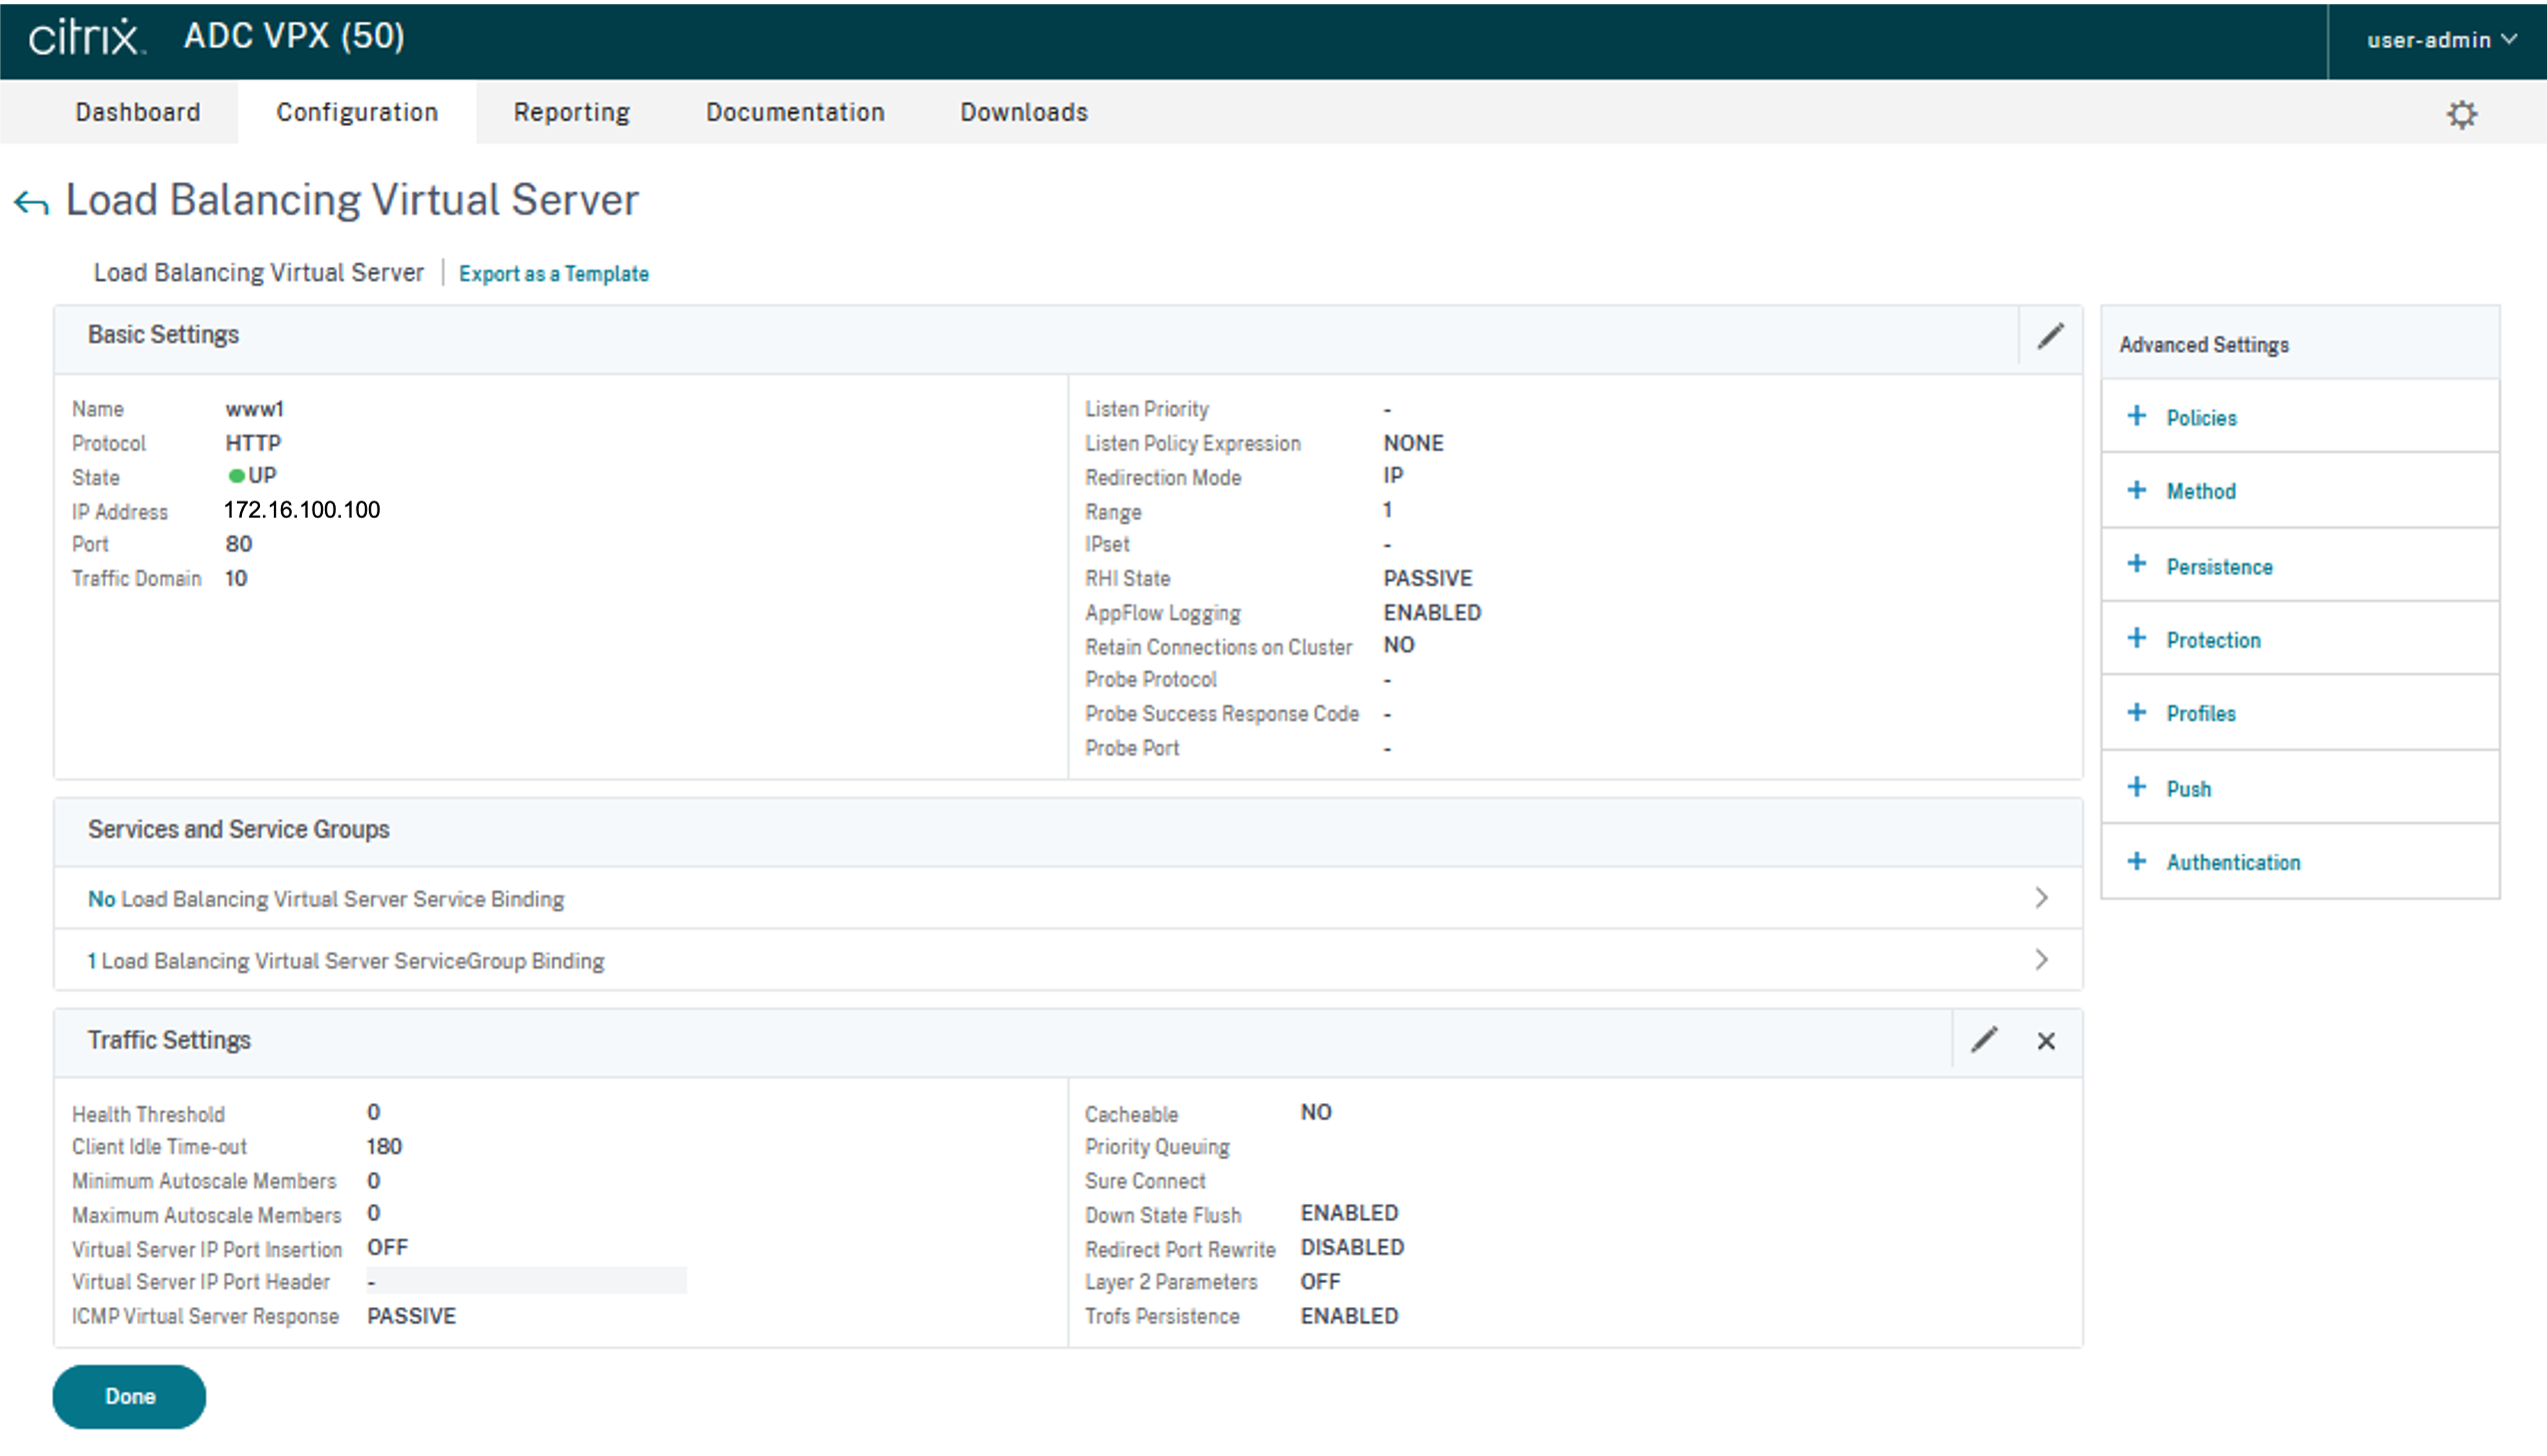The width and height of the screenshot is (2547, 1456).
Task: Open the user-admin dropdown menu
Action: click(x=2440, y=40)
